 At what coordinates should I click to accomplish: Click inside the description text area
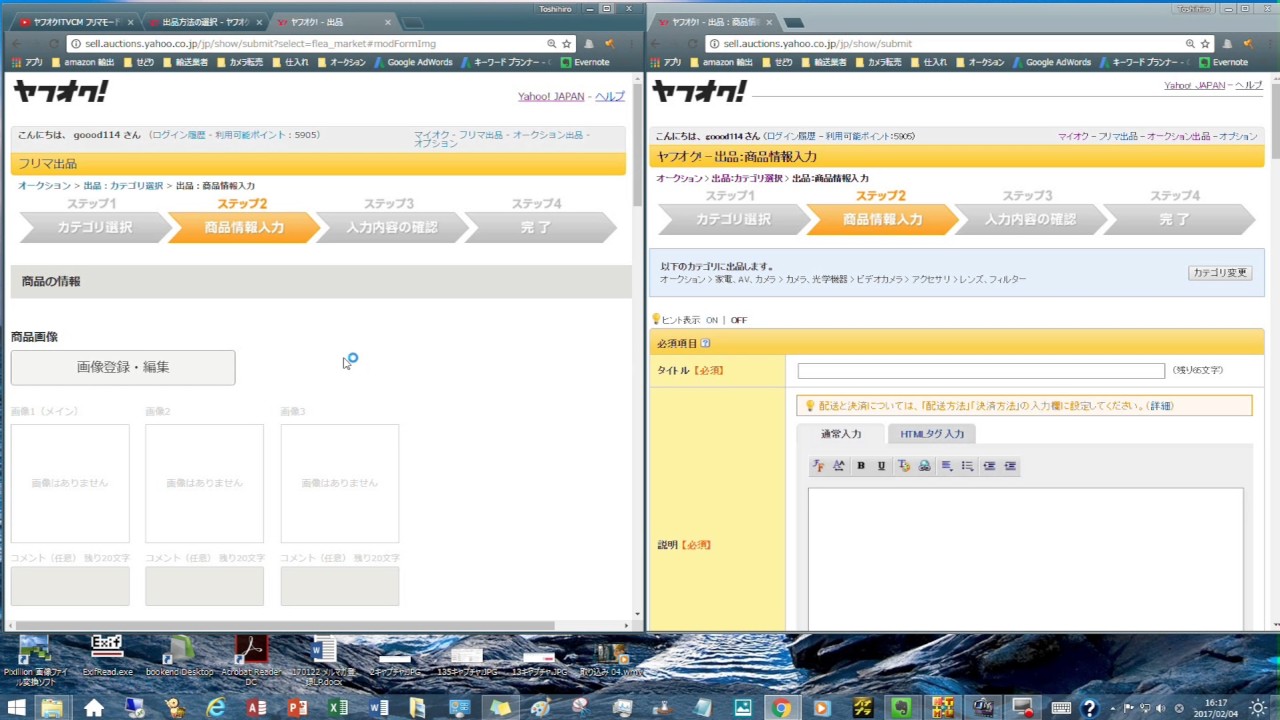click(x=1025, y=558)
